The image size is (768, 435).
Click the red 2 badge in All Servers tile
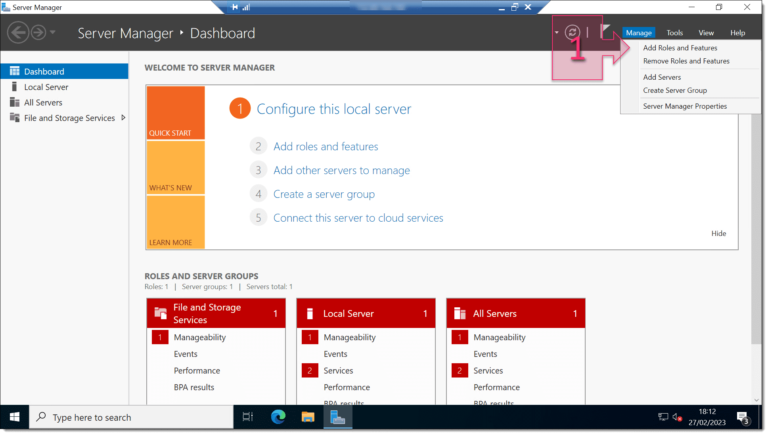[459, 371]
